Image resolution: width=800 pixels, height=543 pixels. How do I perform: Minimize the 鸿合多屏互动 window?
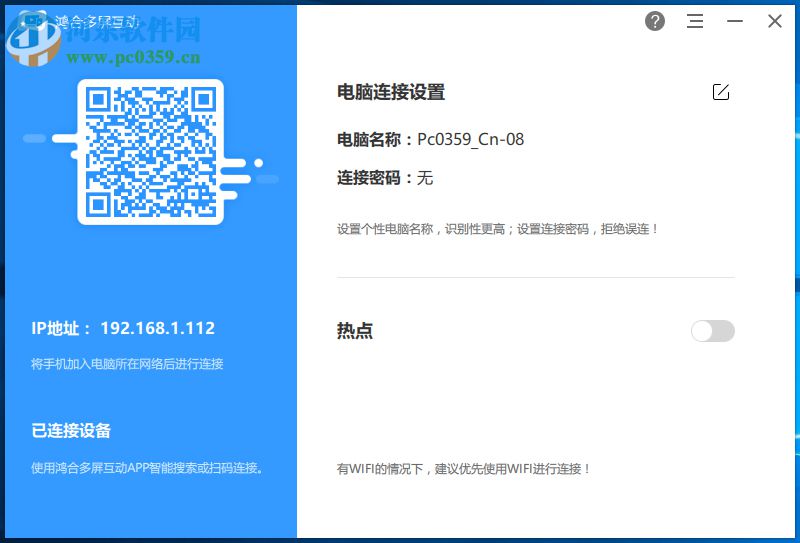(735, 21)
